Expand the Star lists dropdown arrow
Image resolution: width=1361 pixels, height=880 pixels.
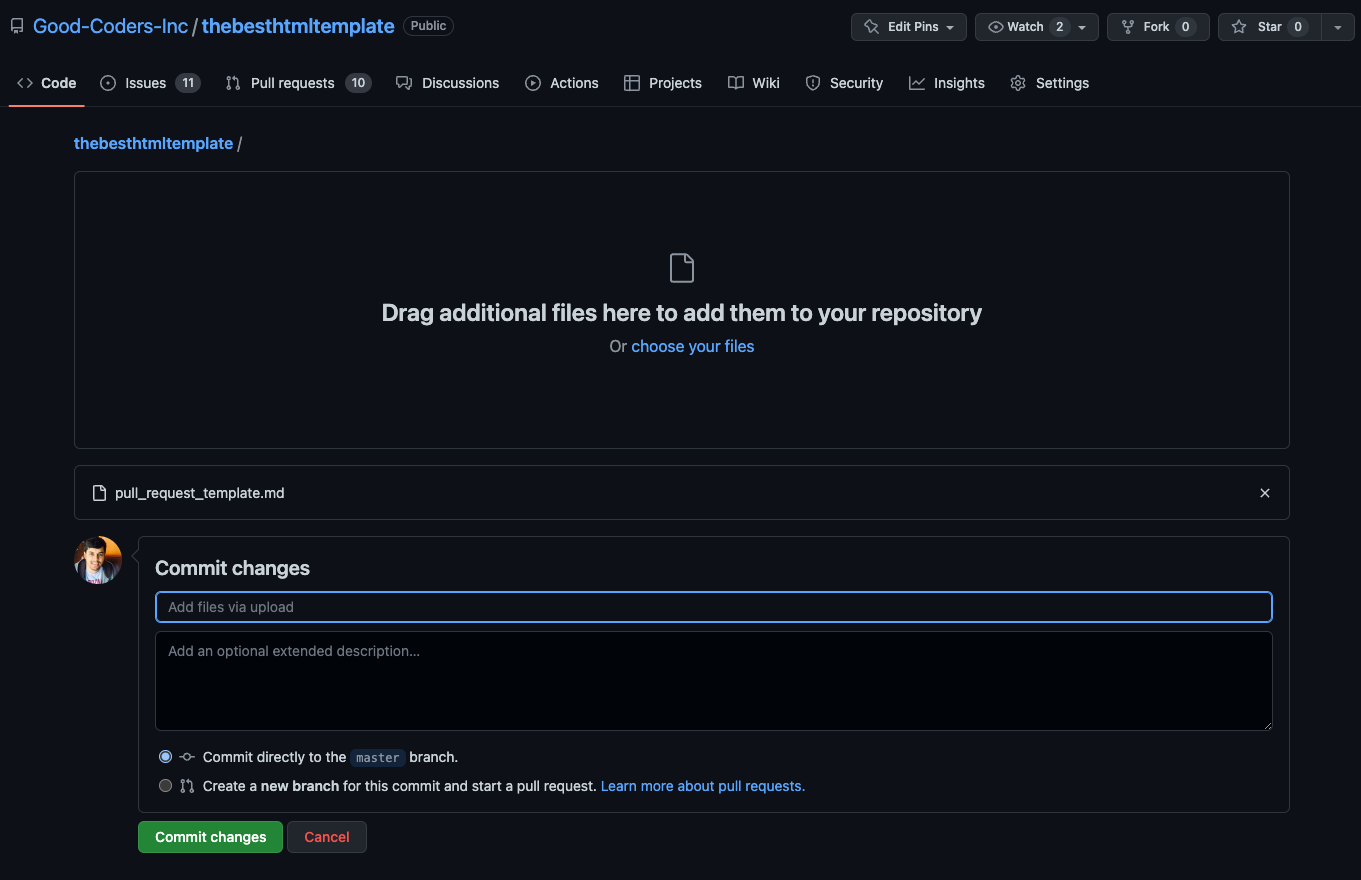1338,27
